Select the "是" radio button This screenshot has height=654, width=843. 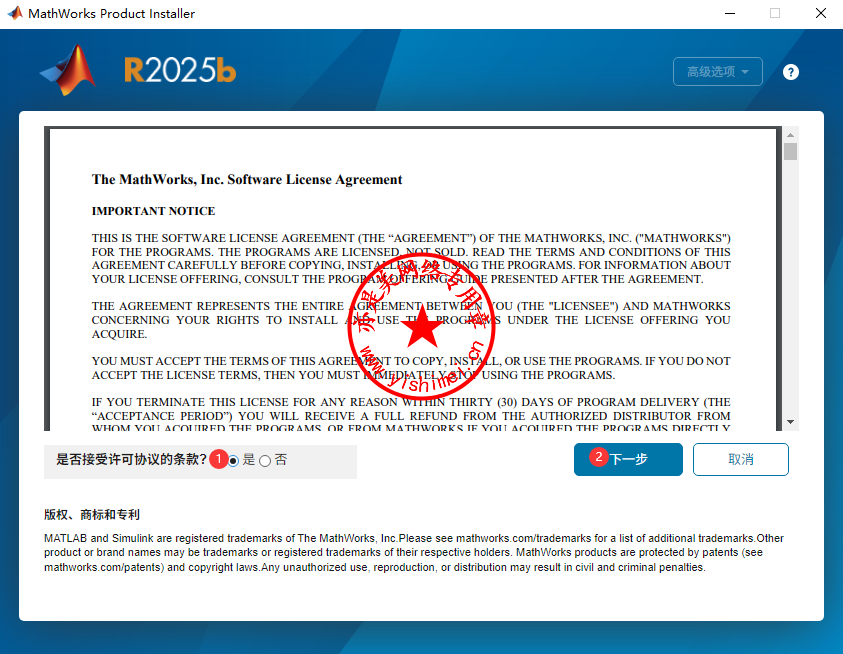click(x=234, y=461)
